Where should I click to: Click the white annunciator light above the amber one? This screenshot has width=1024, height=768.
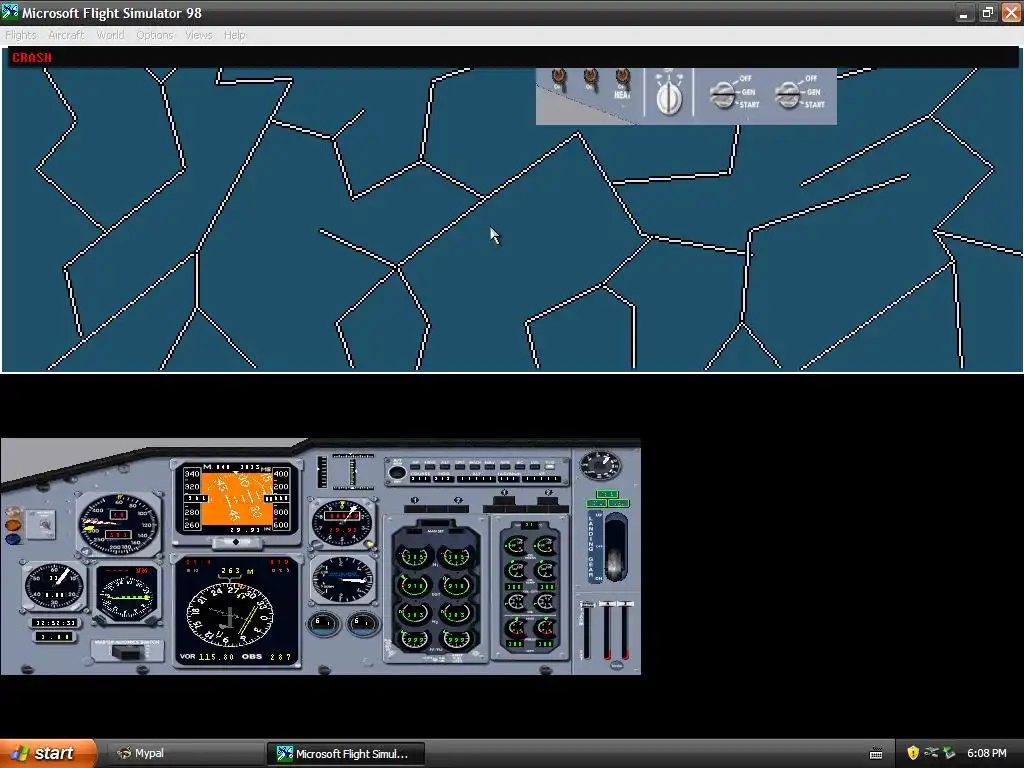coord(13,512)
